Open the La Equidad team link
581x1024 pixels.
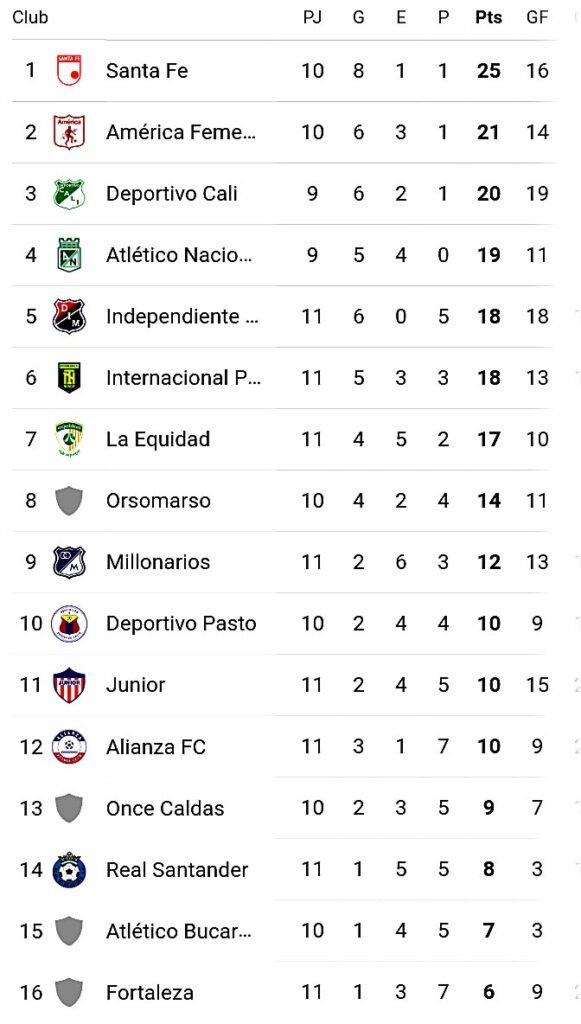158,439
